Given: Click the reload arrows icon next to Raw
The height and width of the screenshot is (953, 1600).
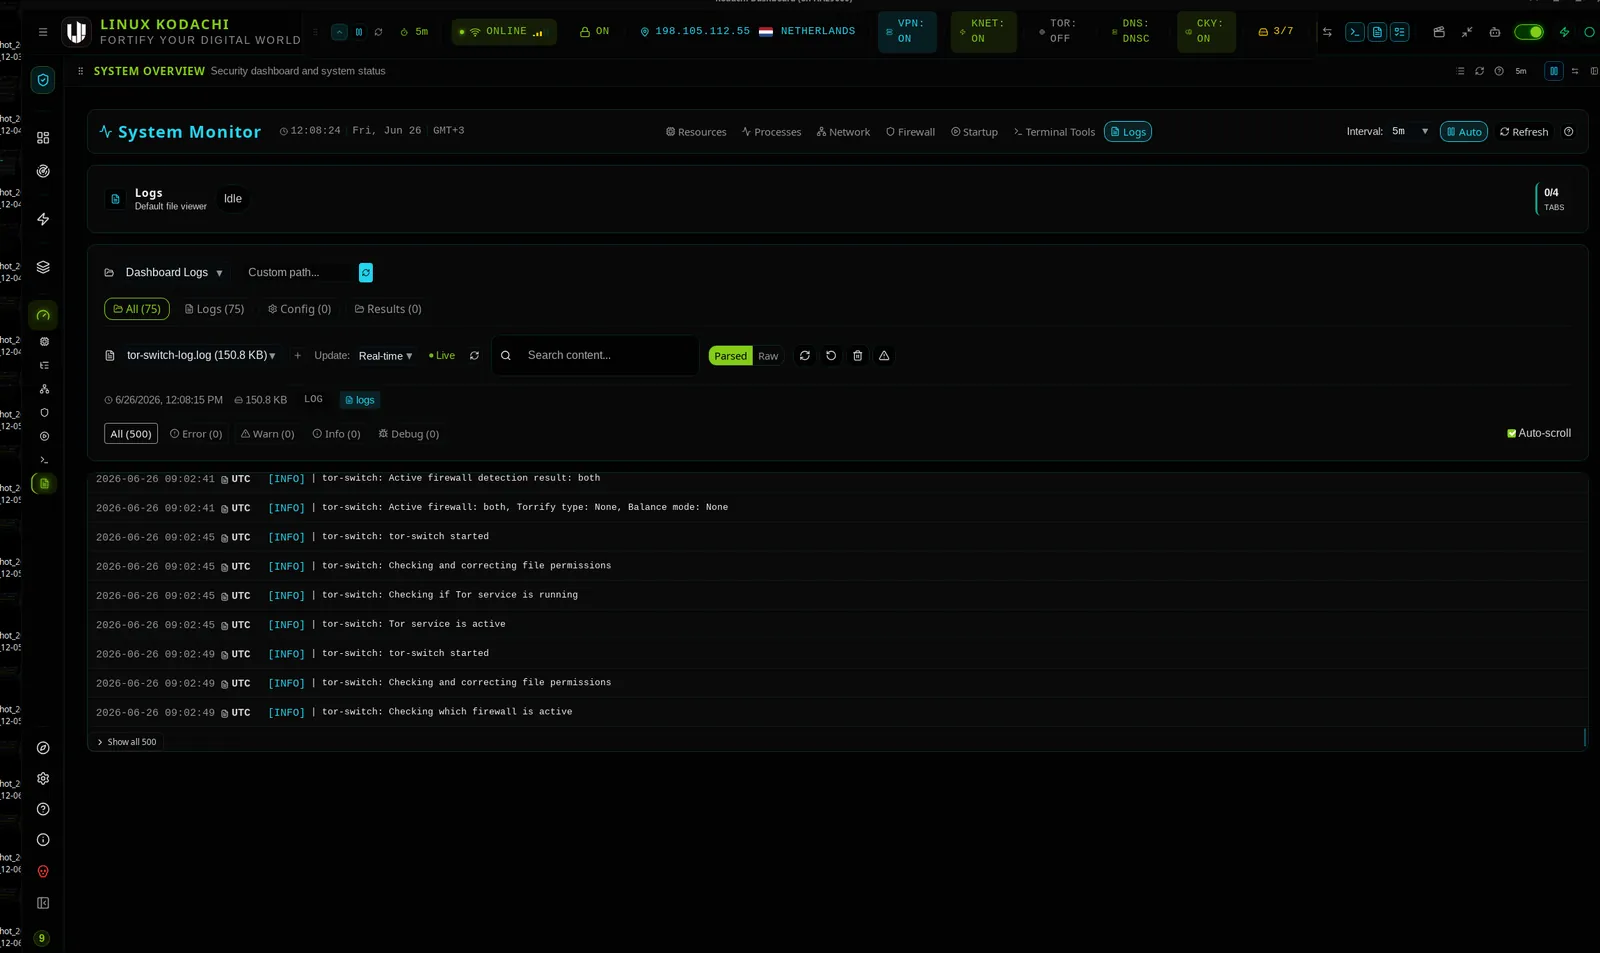Looking at the screenshot, I should 805,356.
